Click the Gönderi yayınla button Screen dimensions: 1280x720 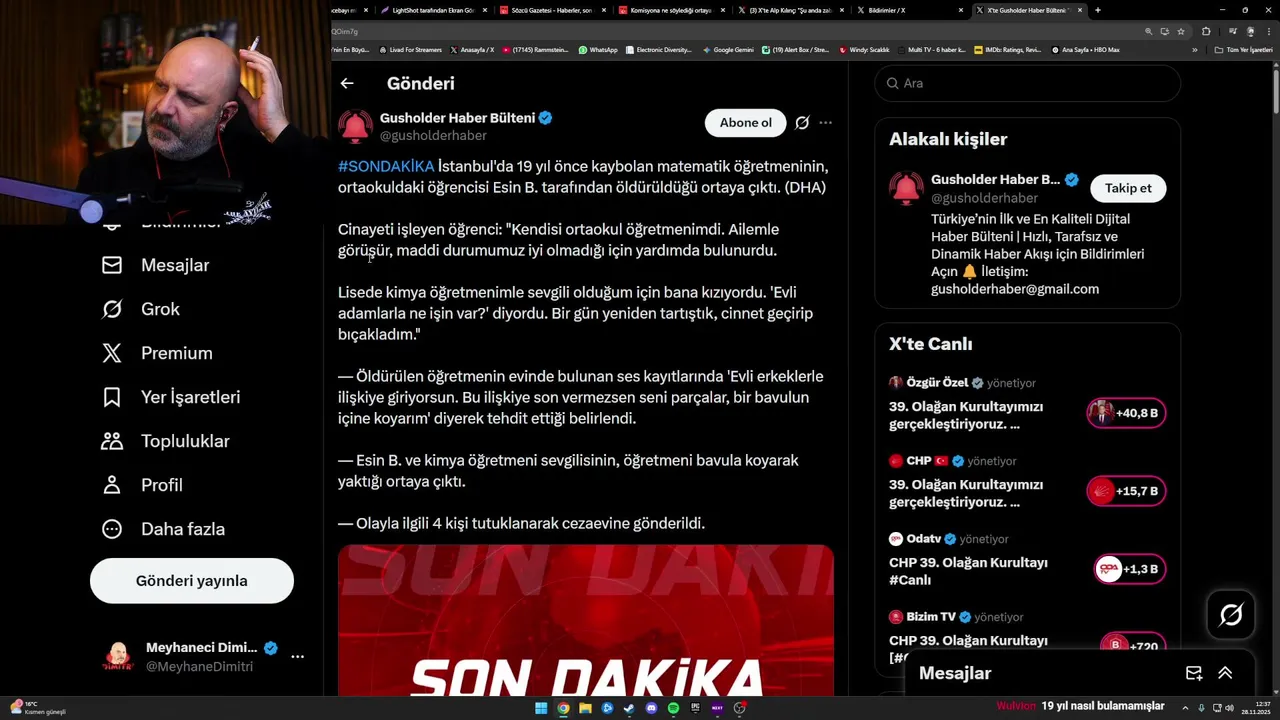click(192, 581)
